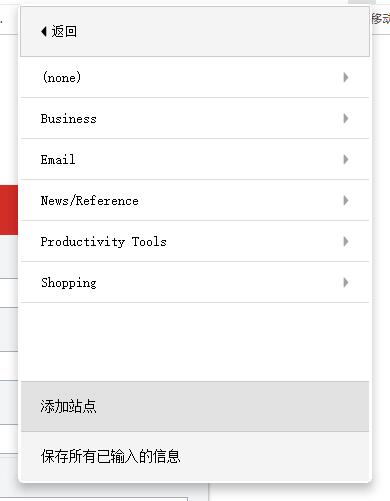The height and width of the screenshot is (501, 390).
Task: Choose 保存所有已输入的信息 option
Action: 195,456
